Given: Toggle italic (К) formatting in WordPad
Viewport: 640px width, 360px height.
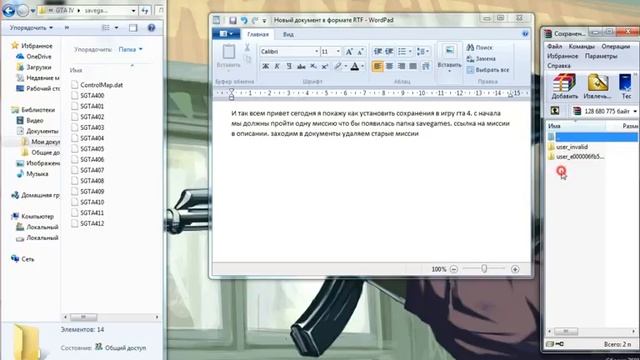Looking at the screenshot, I should (277, 66).
